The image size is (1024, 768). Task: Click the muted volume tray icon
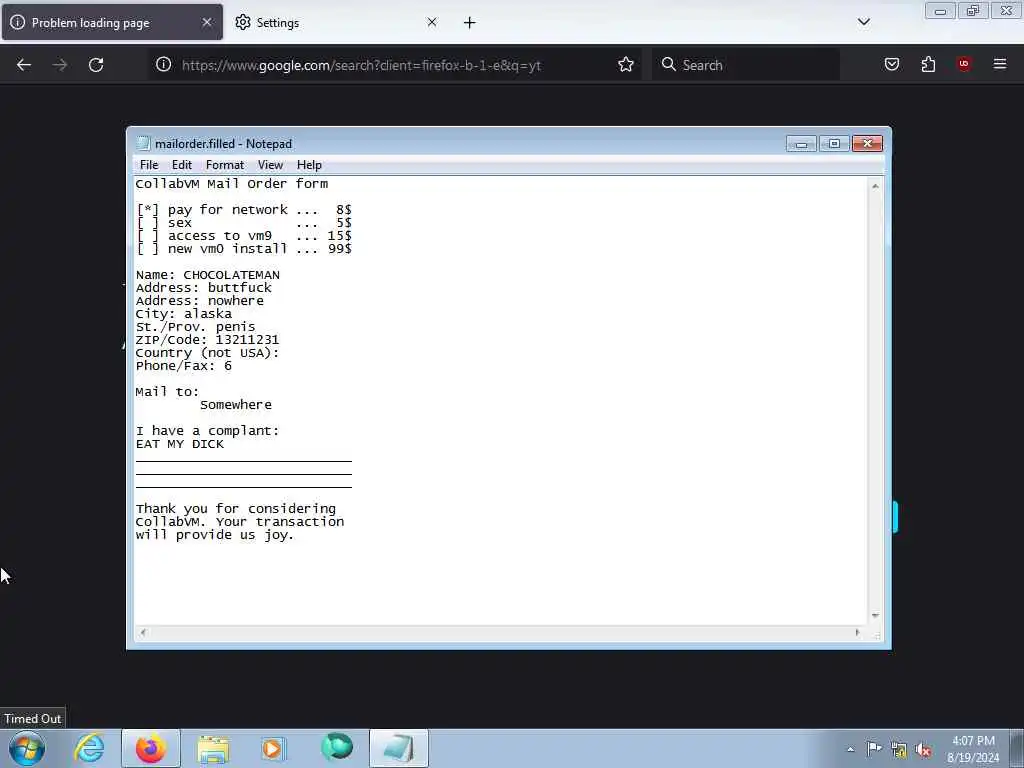[923, 750]
